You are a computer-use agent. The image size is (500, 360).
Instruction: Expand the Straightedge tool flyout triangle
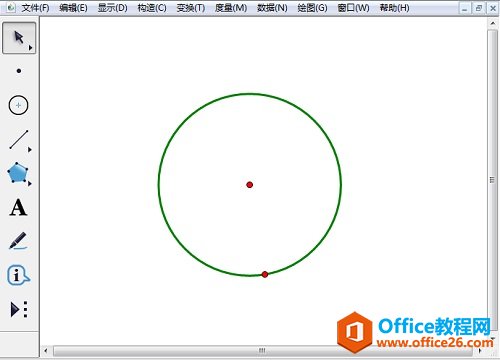coord(30,150)
